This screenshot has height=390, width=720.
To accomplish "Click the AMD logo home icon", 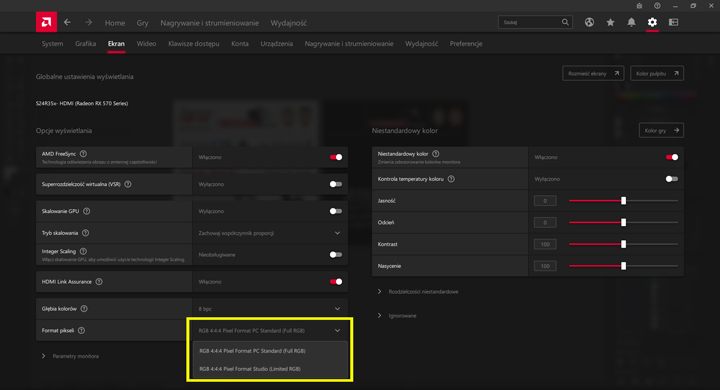I will tap(46, 22).
